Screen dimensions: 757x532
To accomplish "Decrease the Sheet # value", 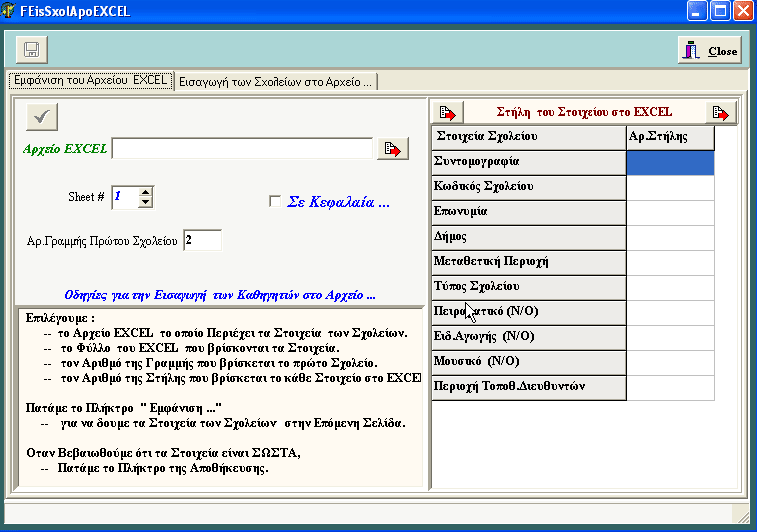I will pyautogui.click(x=146, y=202).
